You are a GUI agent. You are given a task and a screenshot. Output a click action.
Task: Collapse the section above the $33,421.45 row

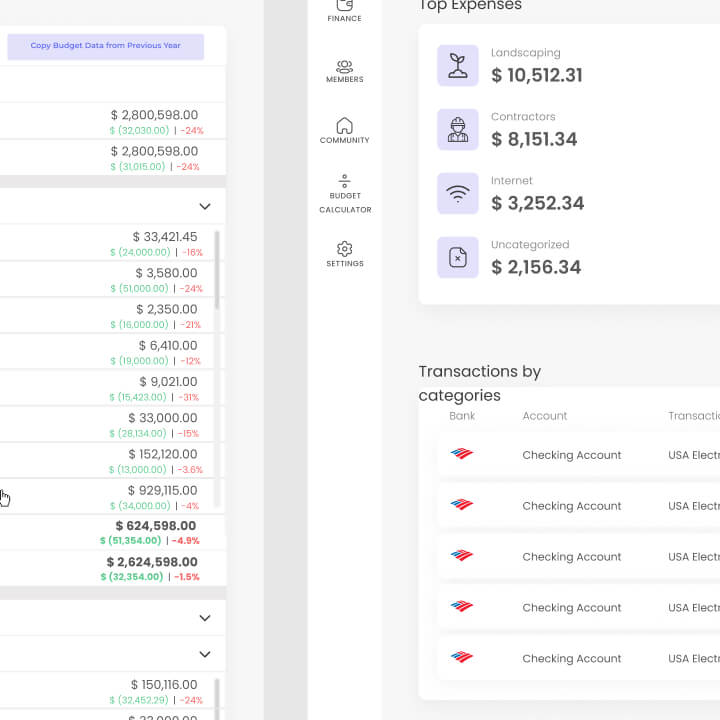click(205, 207)
